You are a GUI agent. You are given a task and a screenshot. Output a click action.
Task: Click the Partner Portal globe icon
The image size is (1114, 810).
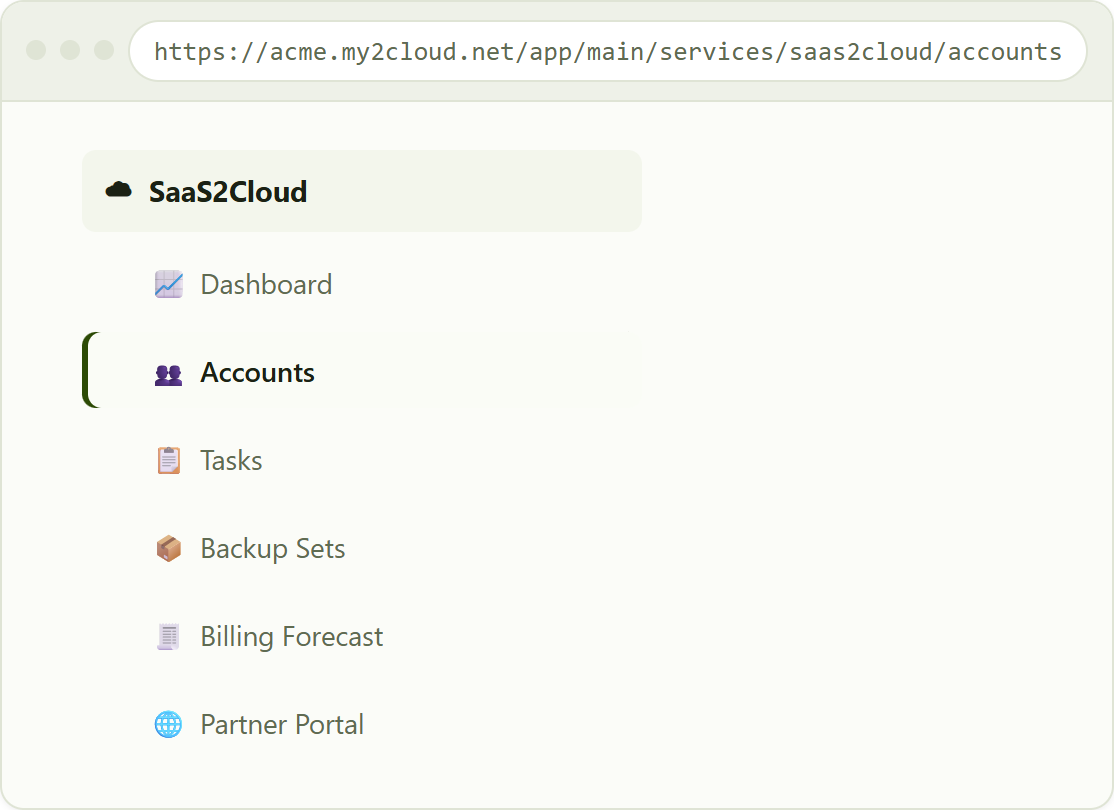pos(168,725)
